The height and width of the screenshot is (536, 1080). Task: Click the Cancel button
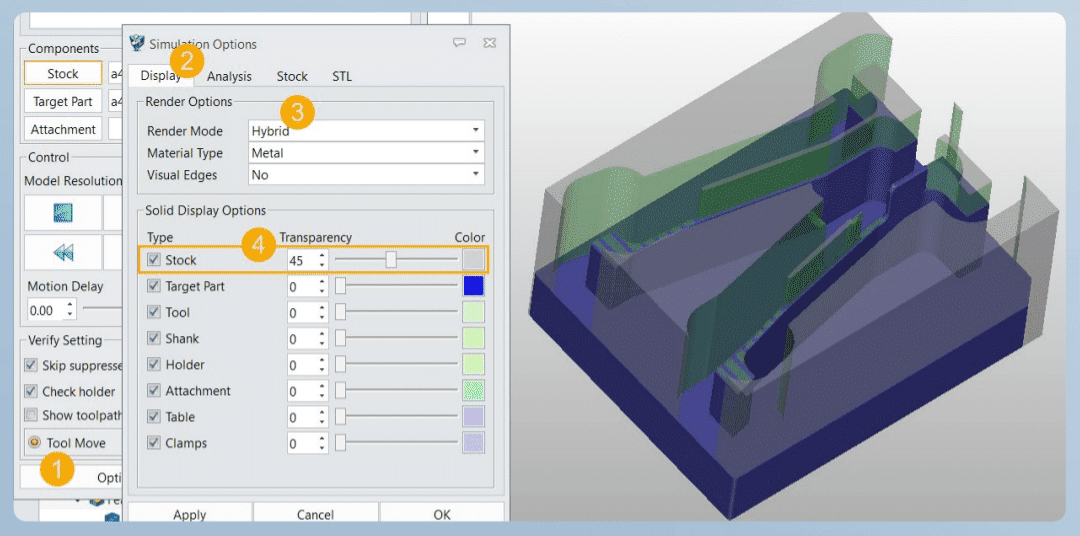[315, 513]
